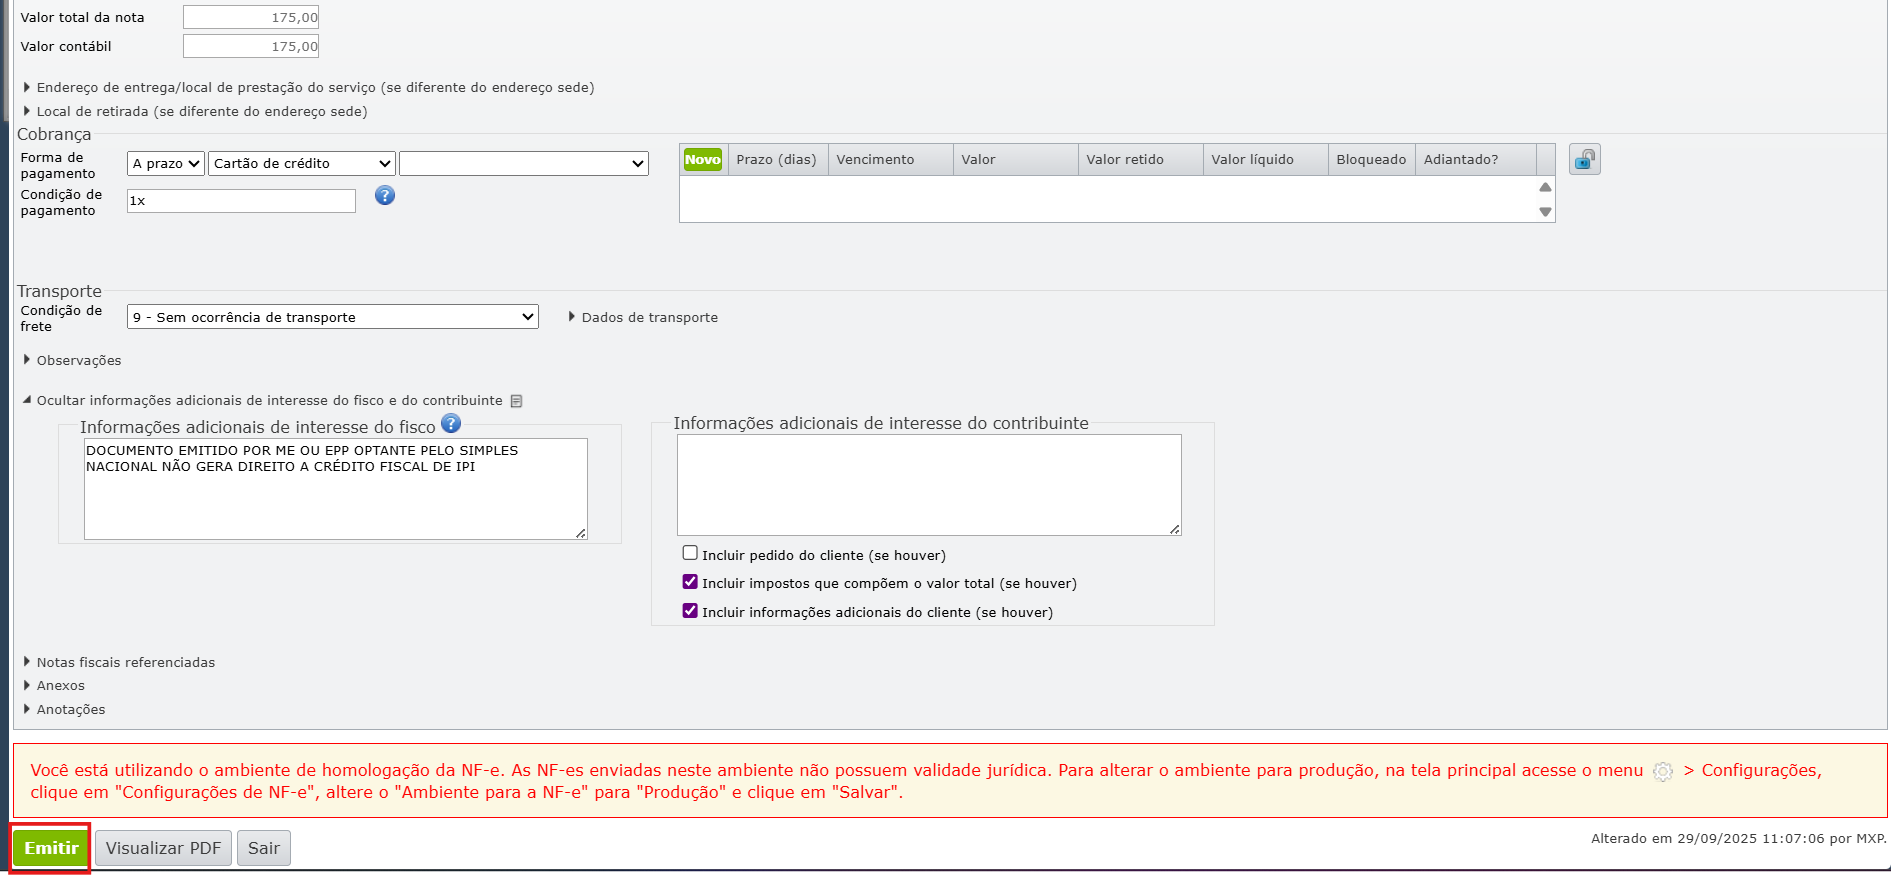Expand the Observações section
The width and height of the screenshot is (1891, 875).
72,360
